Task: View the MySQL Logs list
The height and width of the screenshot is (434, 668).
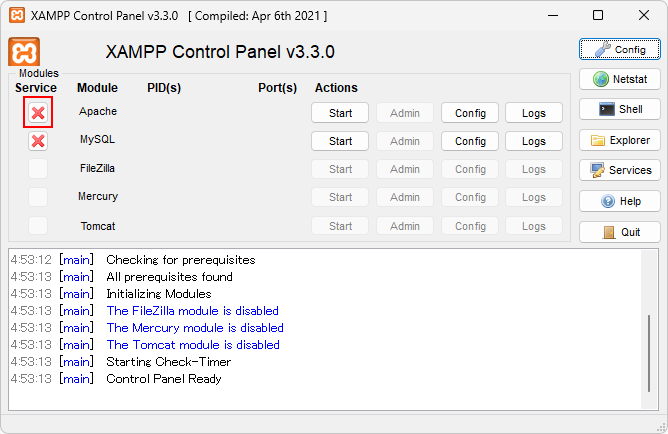Action: [534, 141]
